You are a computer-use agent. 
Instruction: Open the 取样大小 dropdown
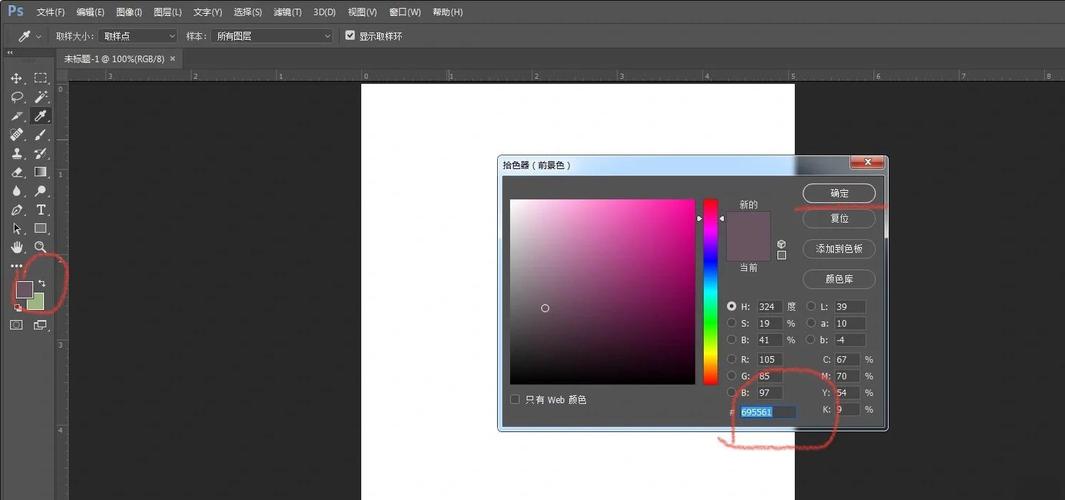(x=139, y=36)
